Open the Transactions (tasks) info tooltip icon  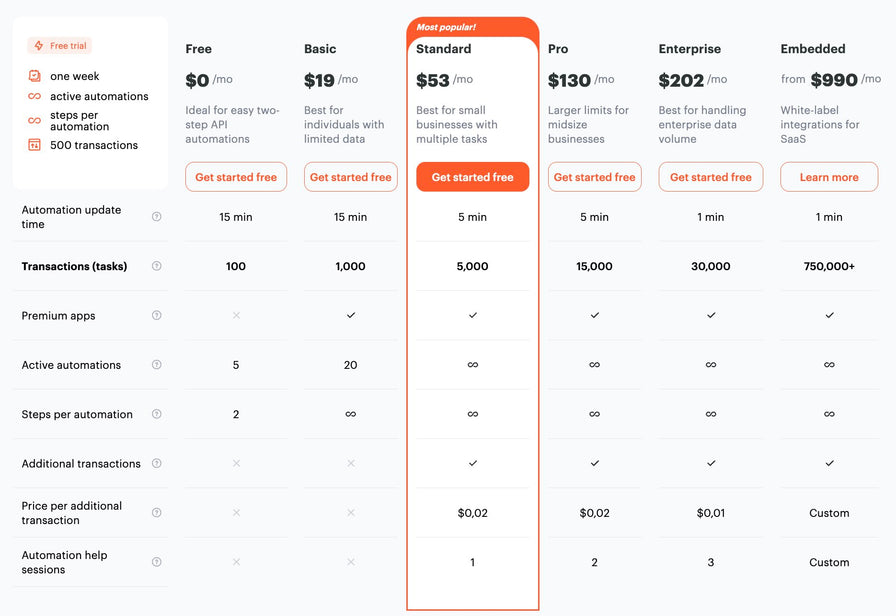pos(157,266)
